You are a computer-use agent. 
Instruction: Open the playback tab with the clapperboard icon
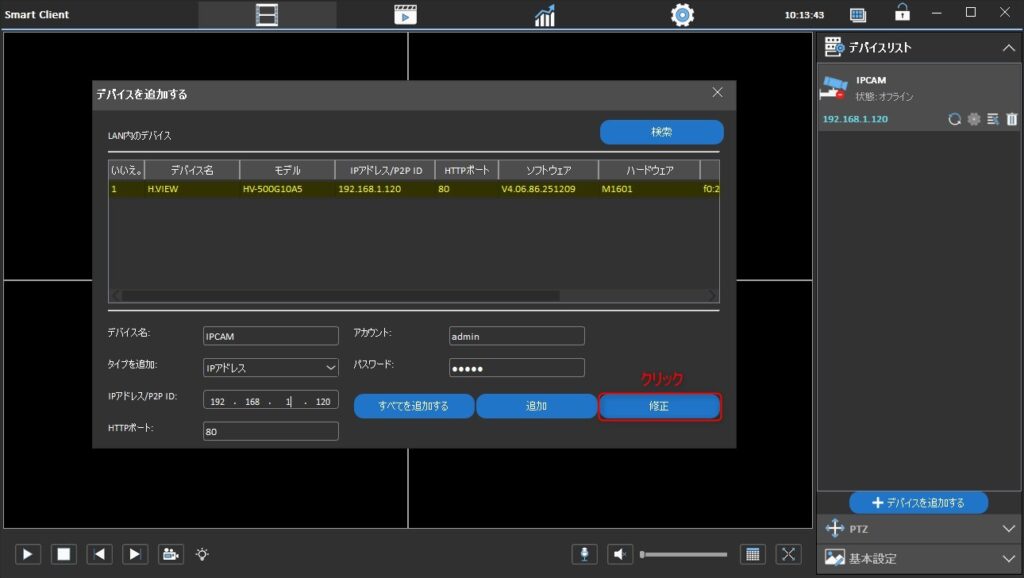tap(405, 15)
